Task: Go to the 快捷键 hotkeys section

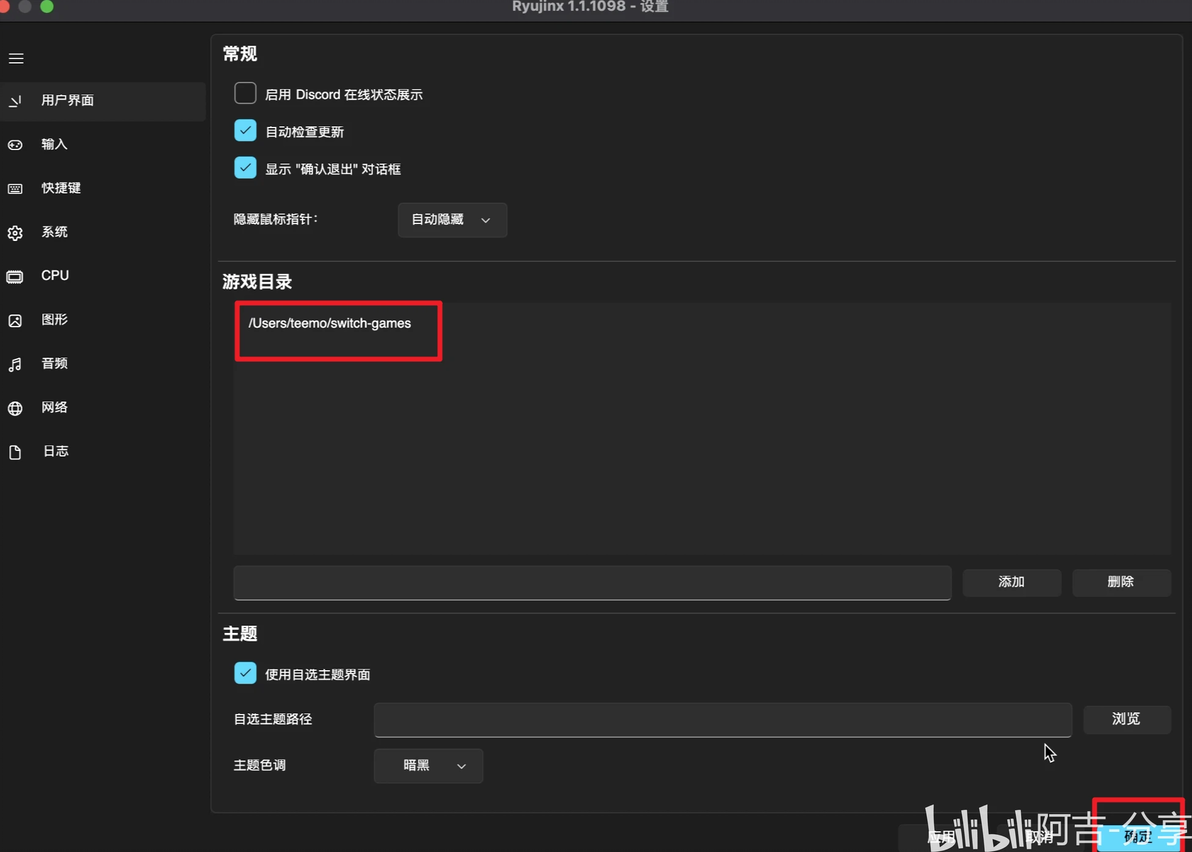Action: (x=103, y=188)
